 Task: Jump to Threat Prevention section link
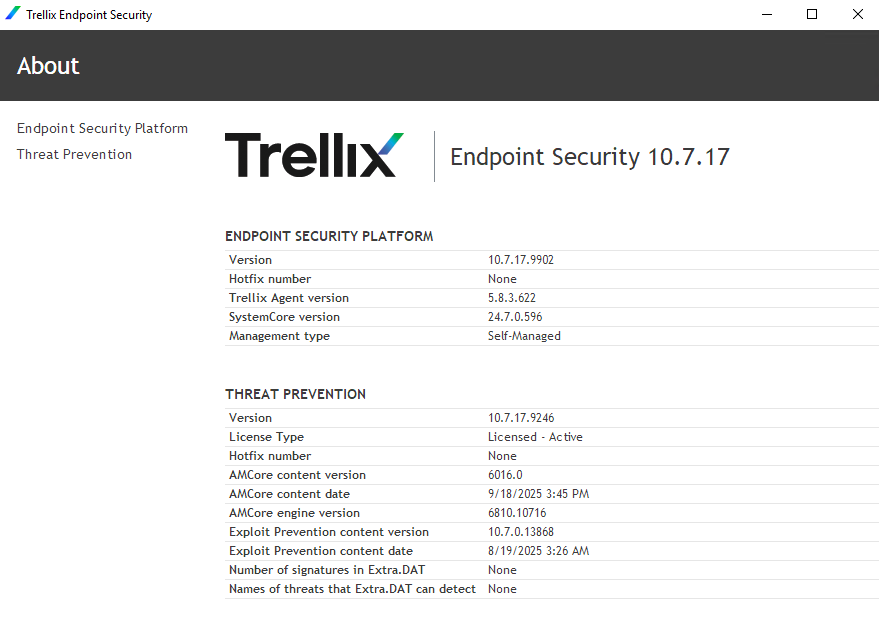[x=75, y=154]
